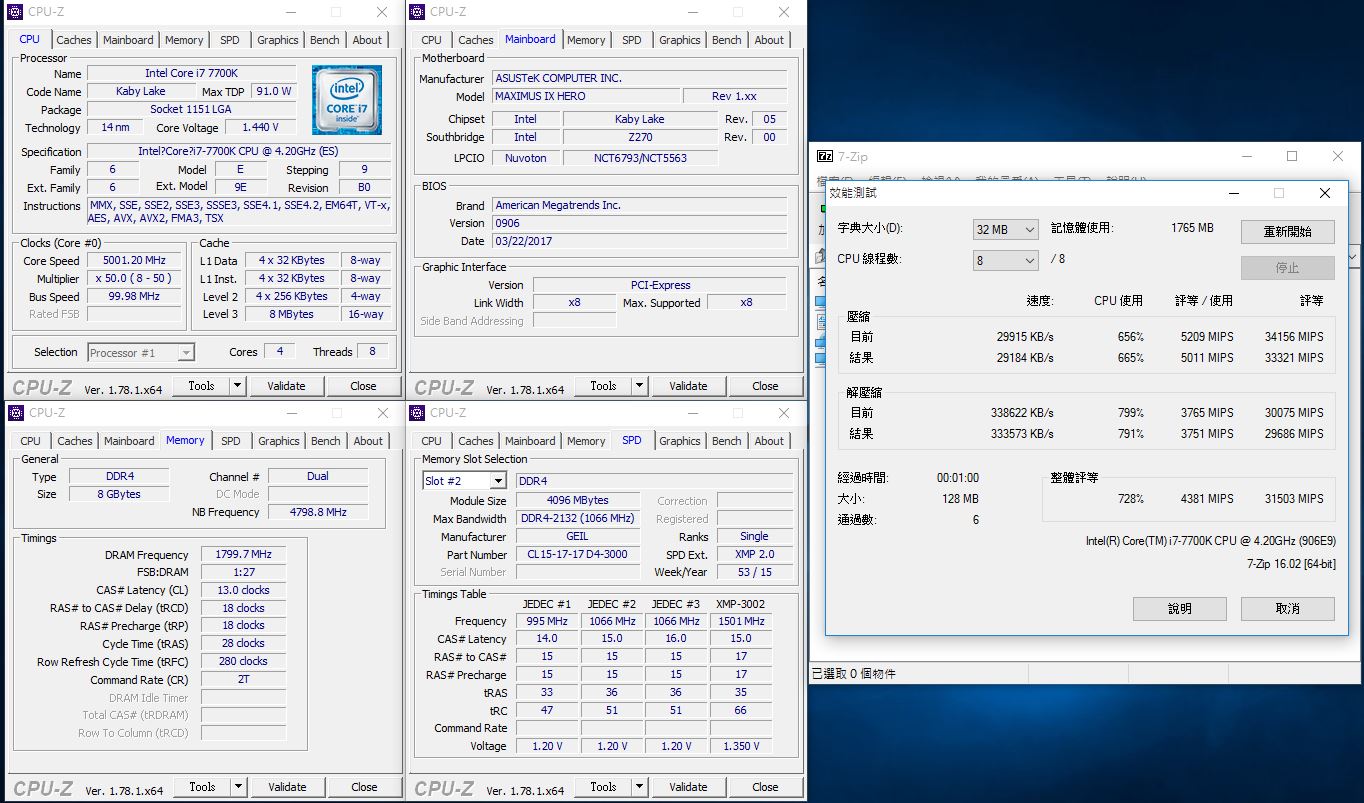Click Tools button in the Memory window
1364x803 pixels.
[202, 787]
